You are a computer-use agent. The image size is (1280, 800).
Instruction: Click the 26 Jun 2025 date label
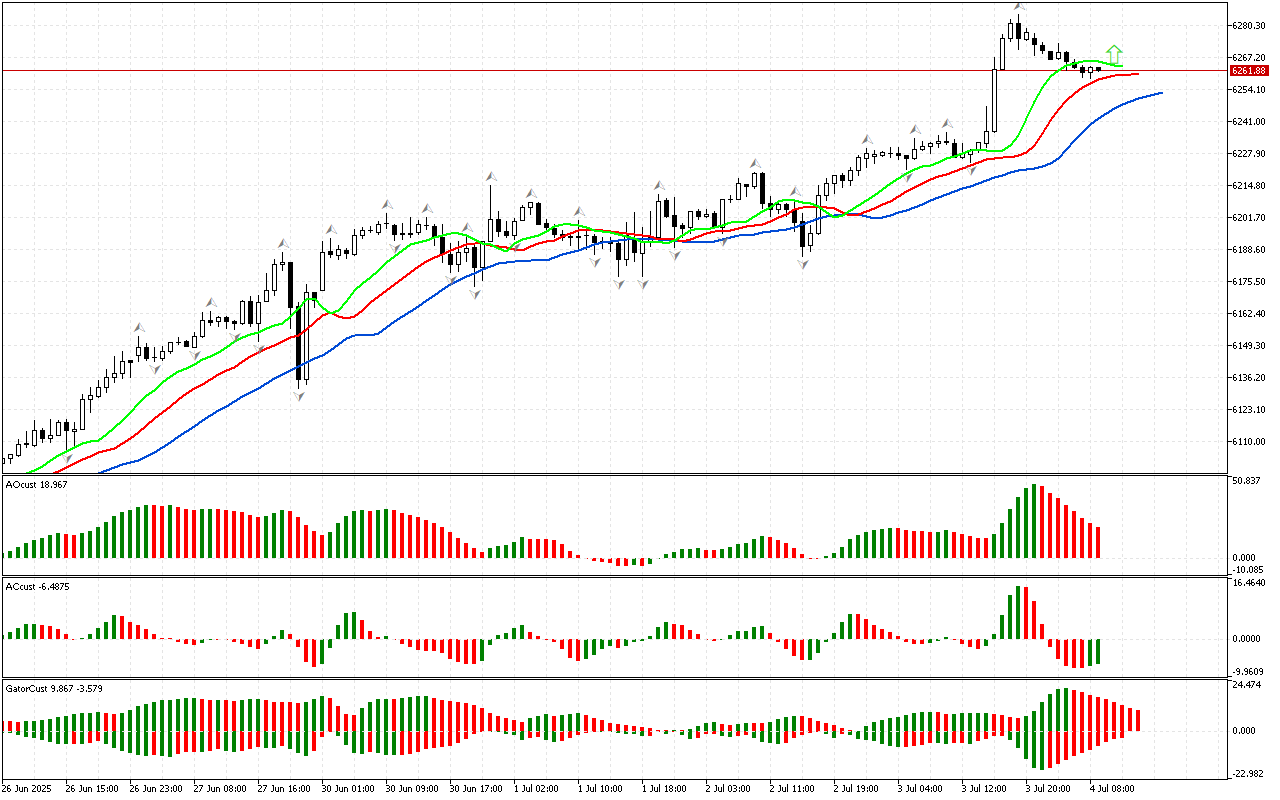pos(28,788)
